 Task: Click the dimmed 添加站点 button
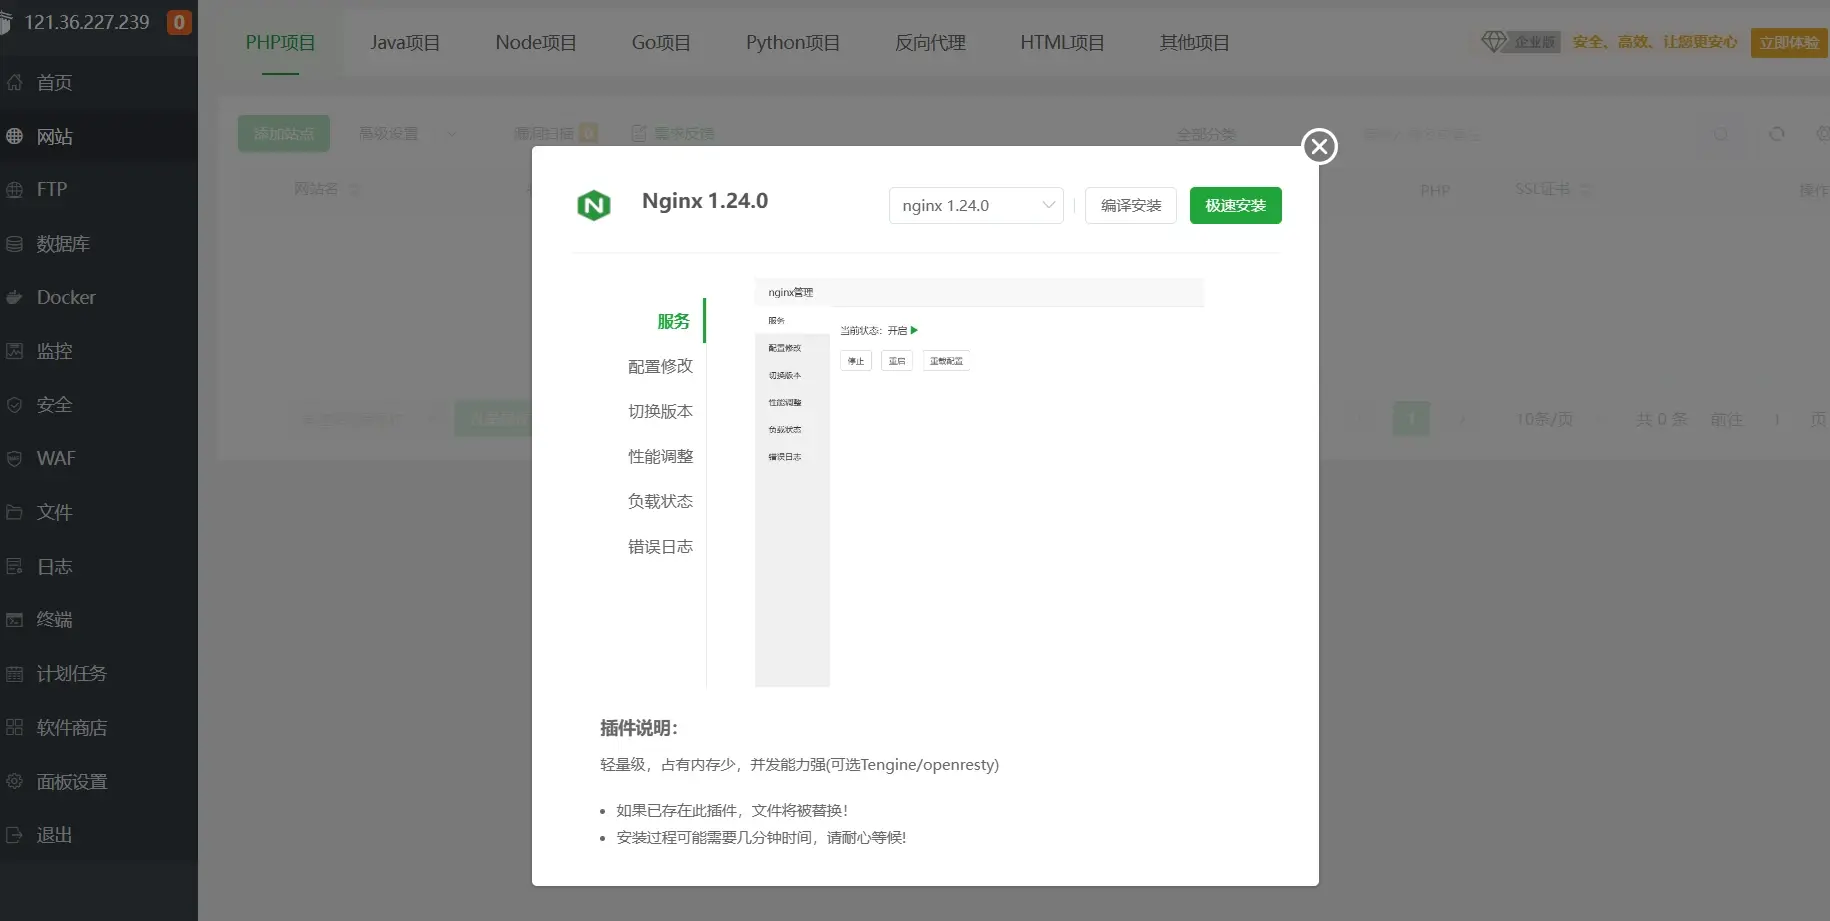click(x=284, y=133)
